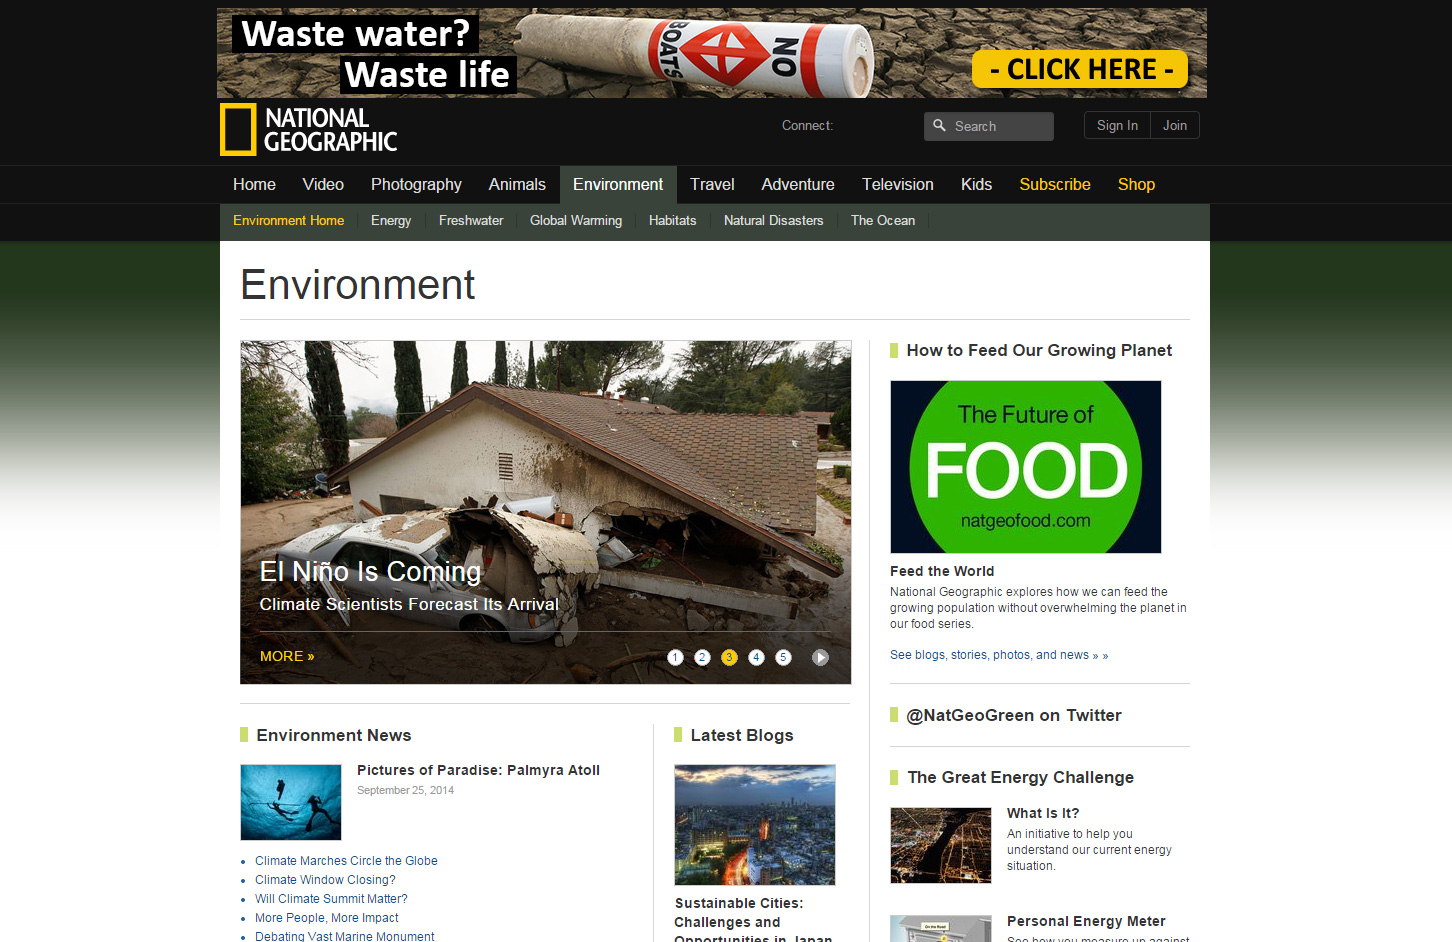Screen dimensions: 1452x942
Task: Click the CLICK HERE banner button
Action: [x=1080, y=69]
